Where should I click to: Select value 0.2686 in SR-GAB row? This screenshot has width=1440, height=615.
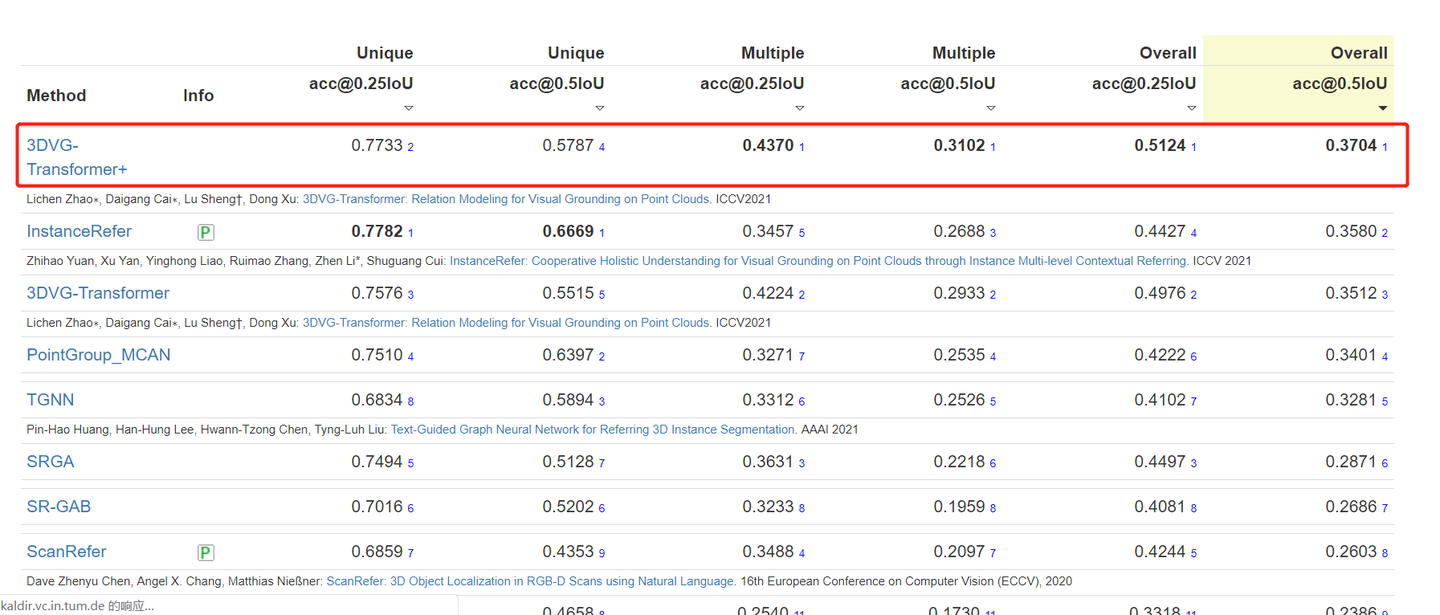(1351, 506)
